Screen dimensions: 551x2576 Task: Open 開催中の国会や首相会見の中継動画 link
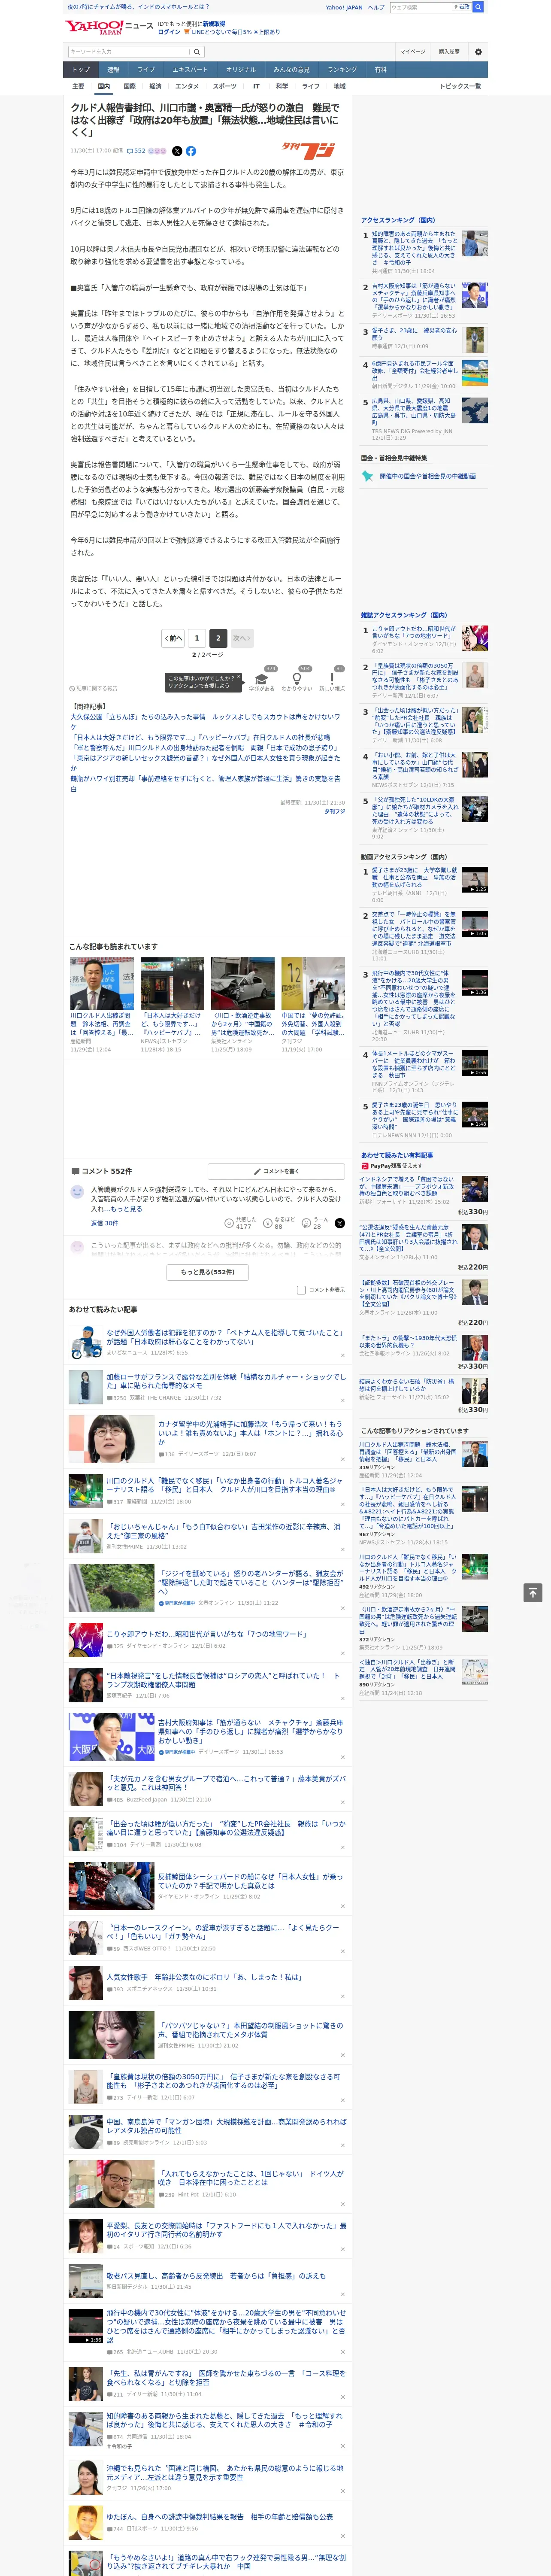point(427,476)
